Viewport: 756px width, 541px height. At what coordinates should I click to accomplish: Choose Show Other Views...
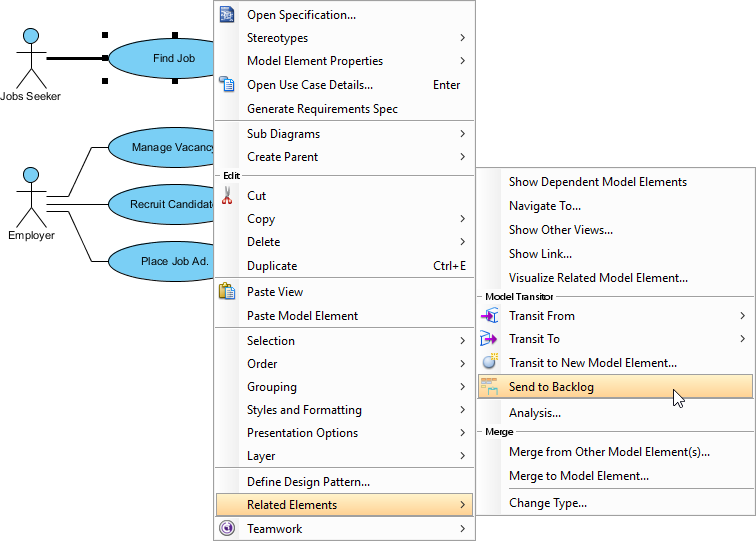click(x=615, y=230)
